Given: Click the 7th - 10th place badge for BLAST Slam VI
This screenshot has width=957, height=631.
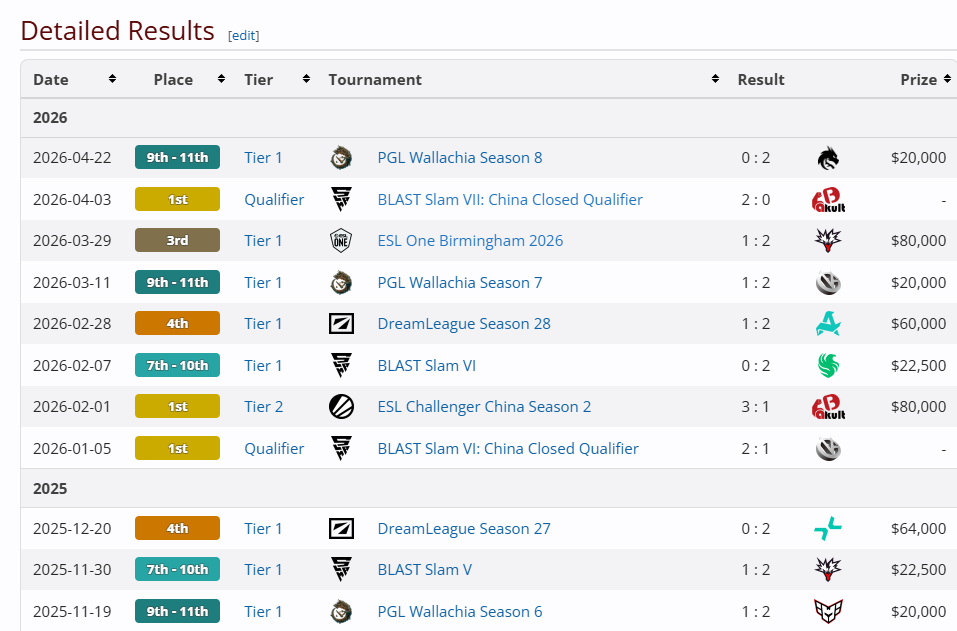Looking at the screenshot, I should click(x=178, y=366).
